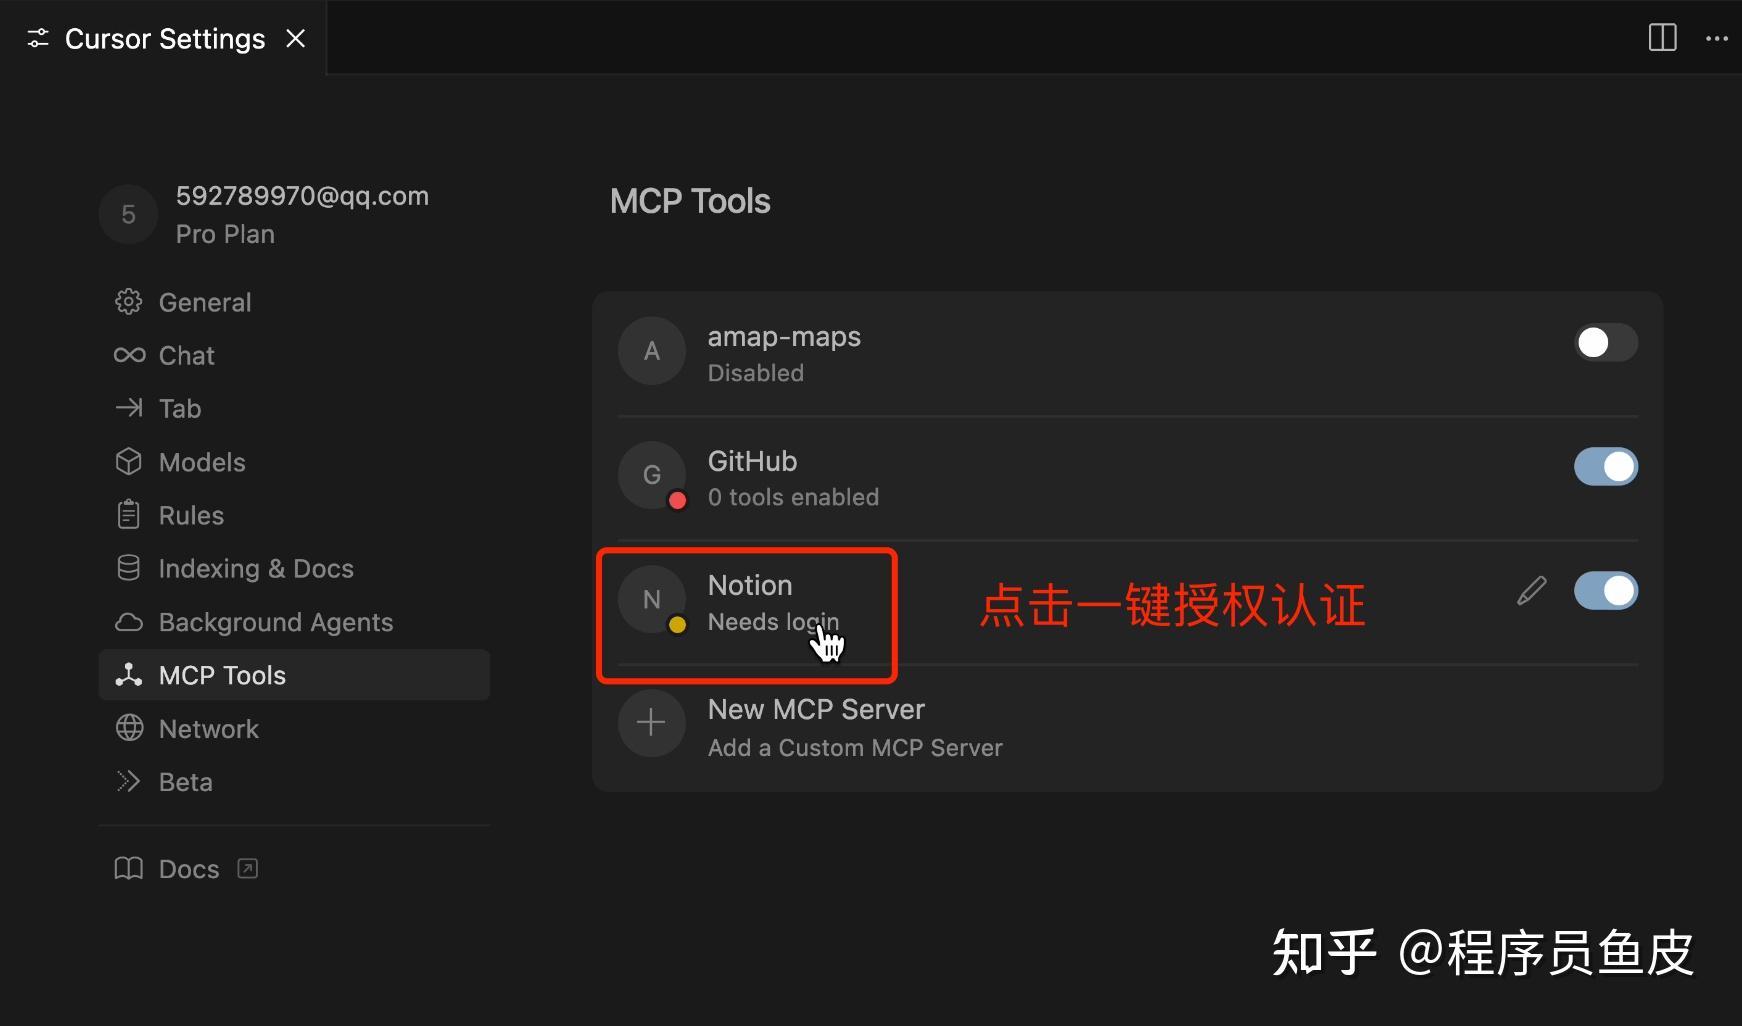Turn off the Notion server toggle
Viewport: 1742px width, 1026px height.
(1606, 590)
